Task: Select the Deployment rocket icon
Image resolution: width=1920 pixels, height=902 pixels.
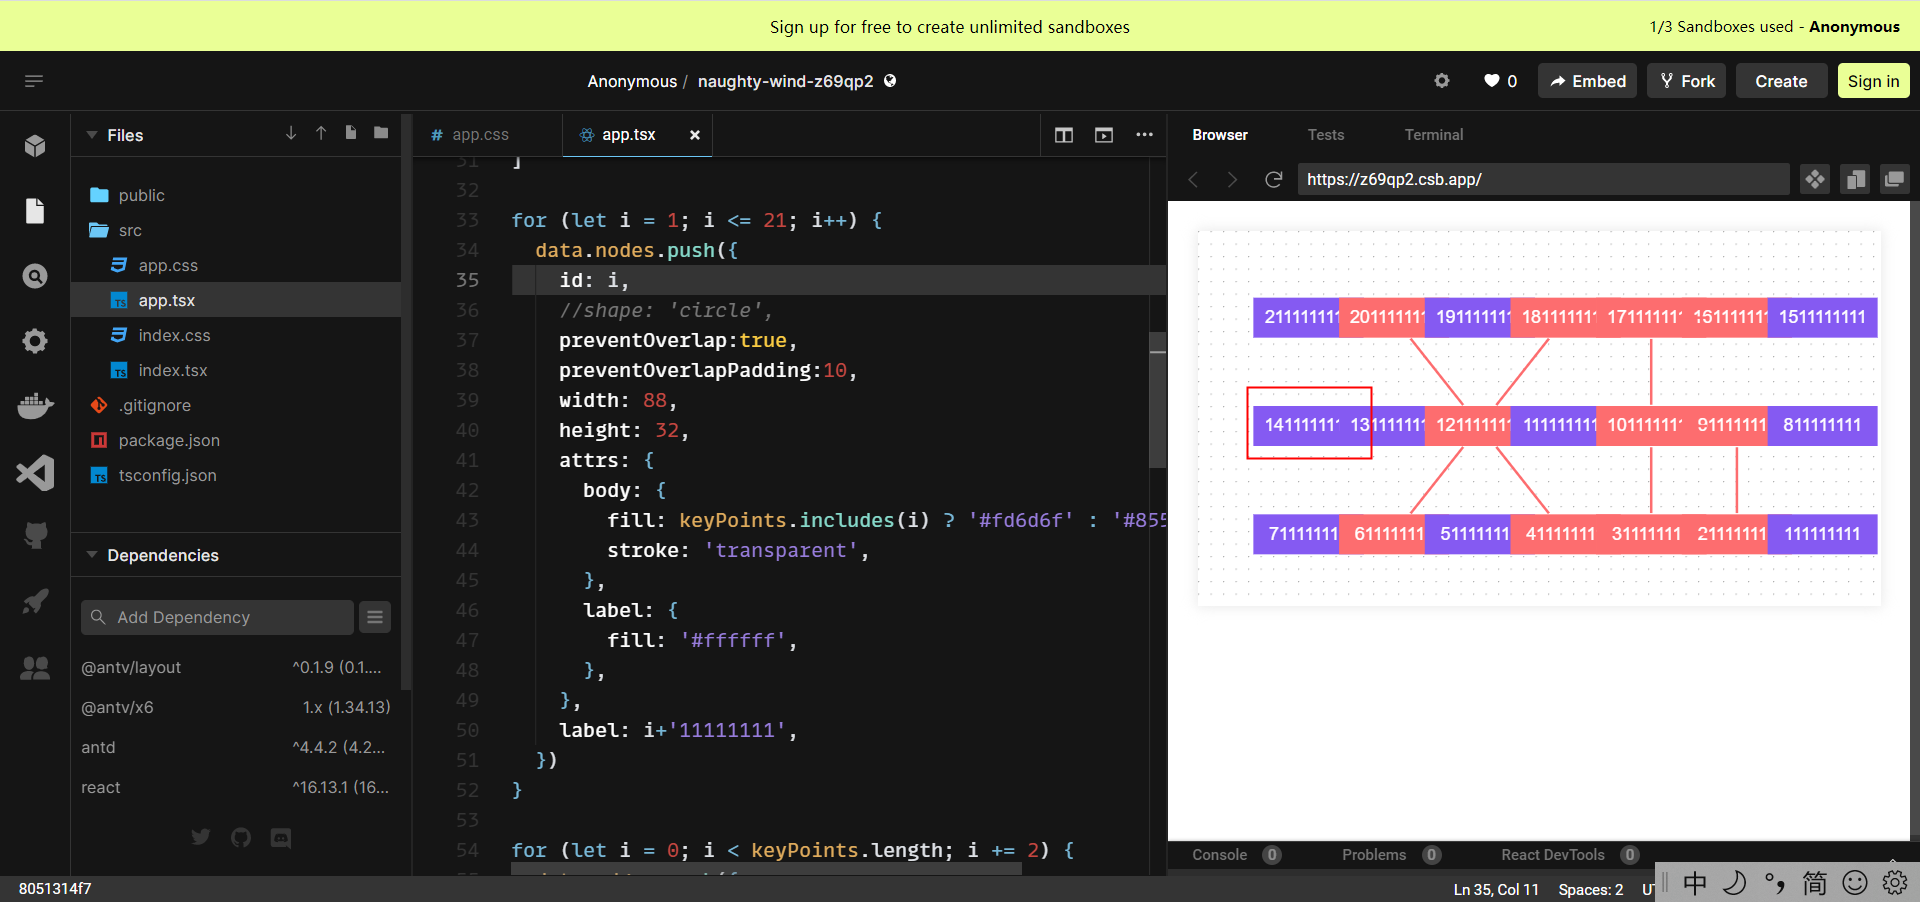Action: tap(35, 601)
